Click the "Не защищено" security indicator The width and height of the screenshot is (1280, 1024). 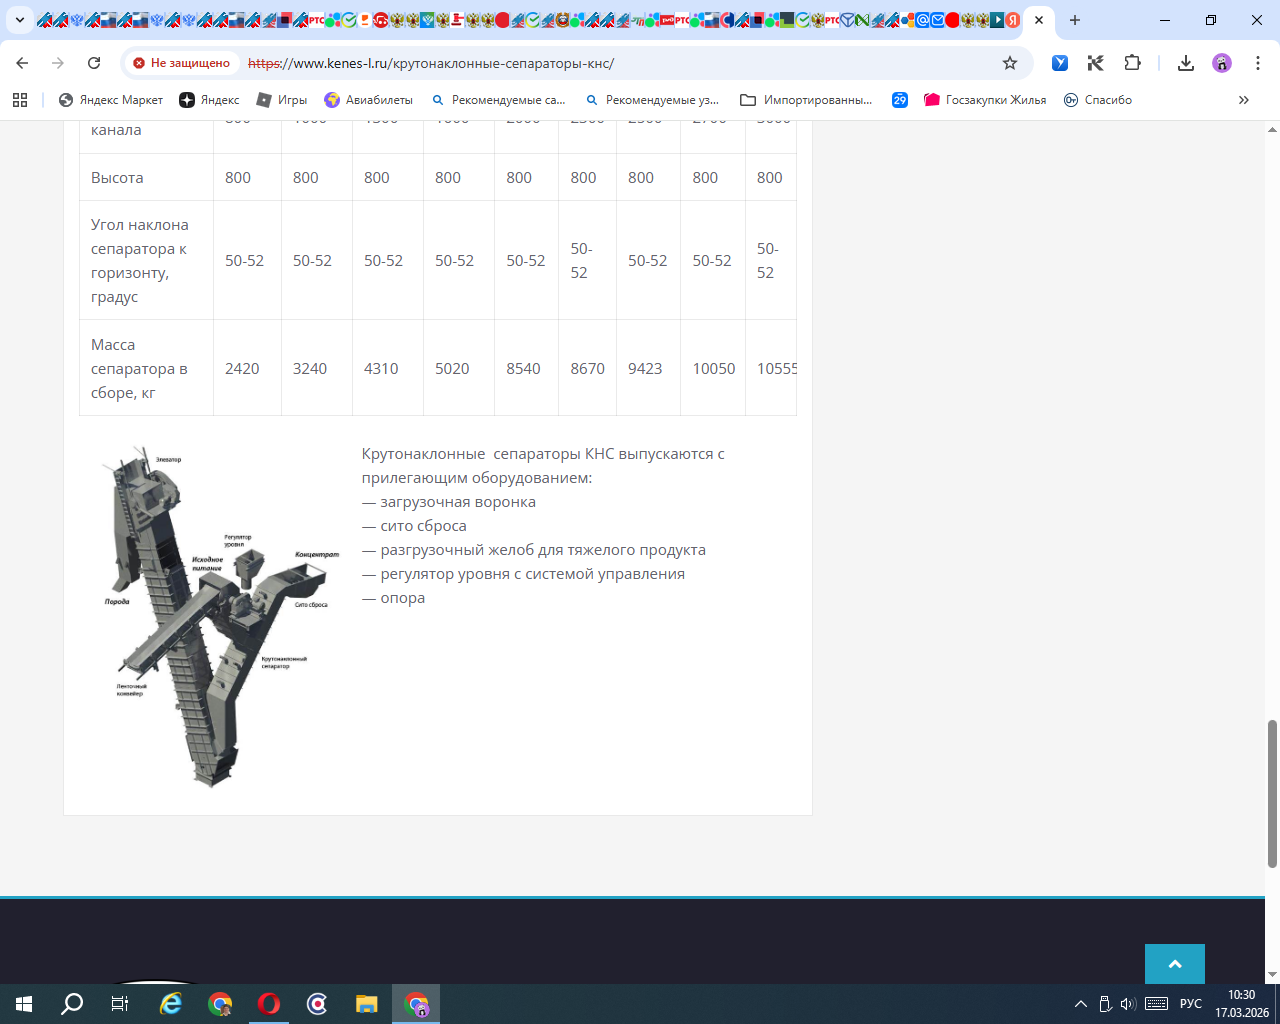(181, 63)
